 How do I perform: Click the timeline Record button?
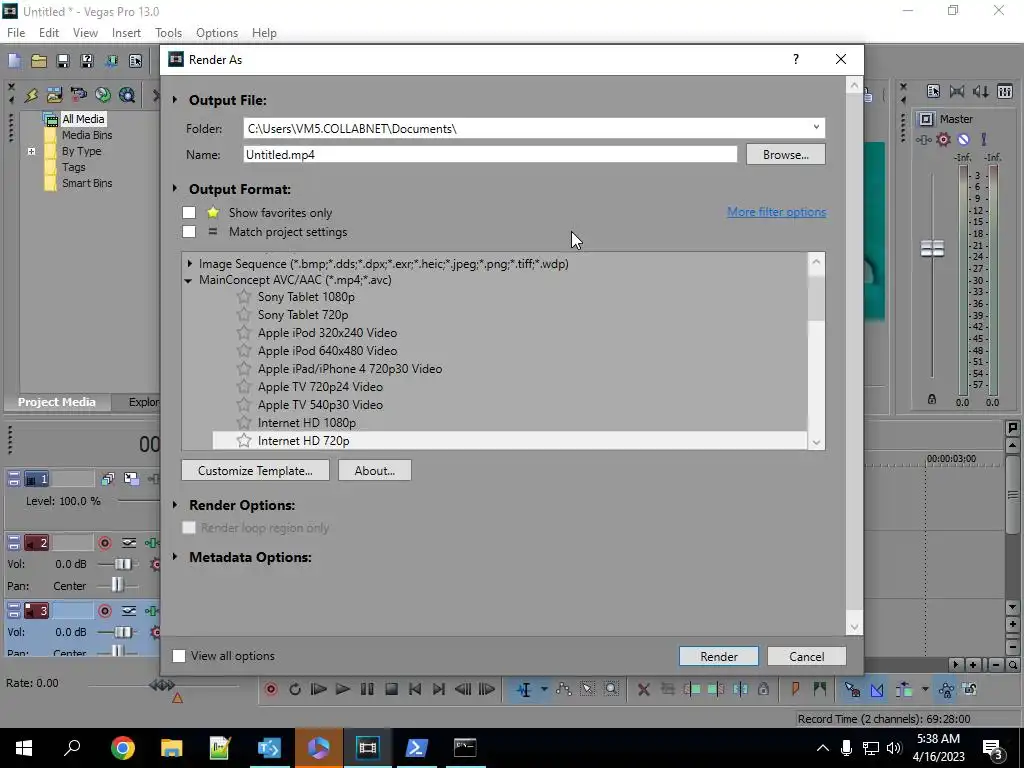[270, 690]
